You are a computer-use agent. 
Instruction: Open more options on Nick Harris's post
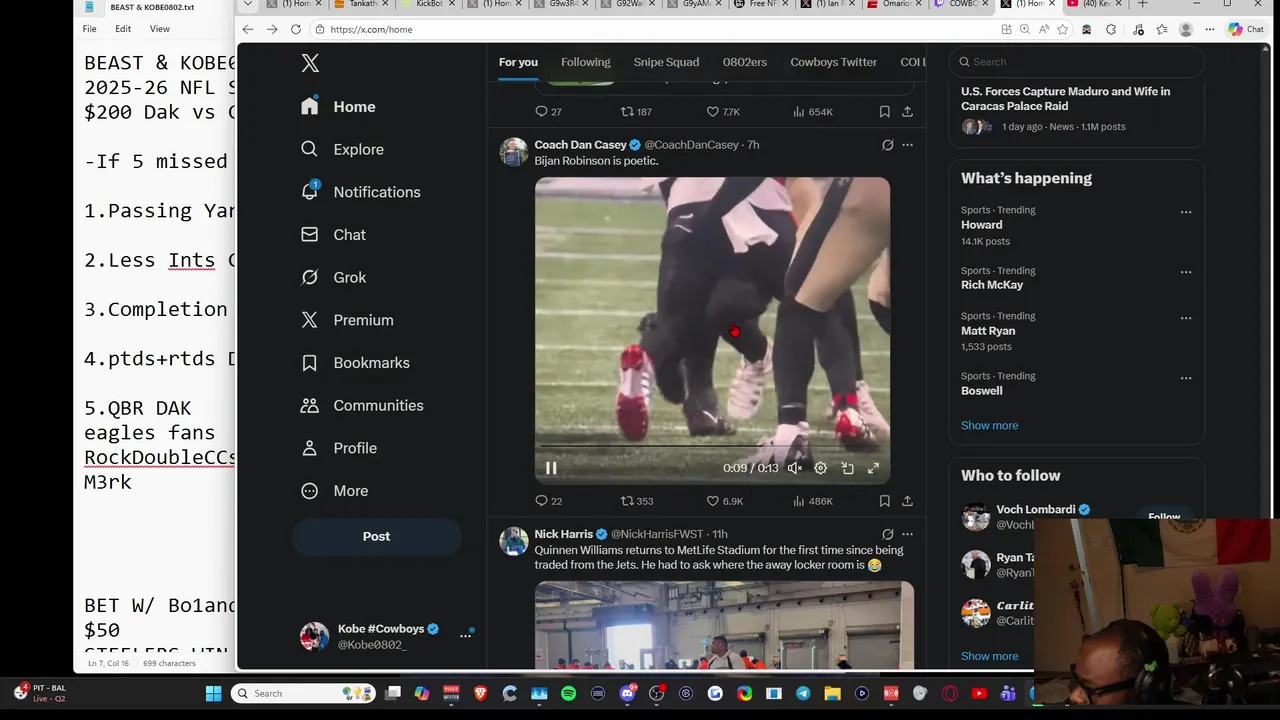coord(907,534)
